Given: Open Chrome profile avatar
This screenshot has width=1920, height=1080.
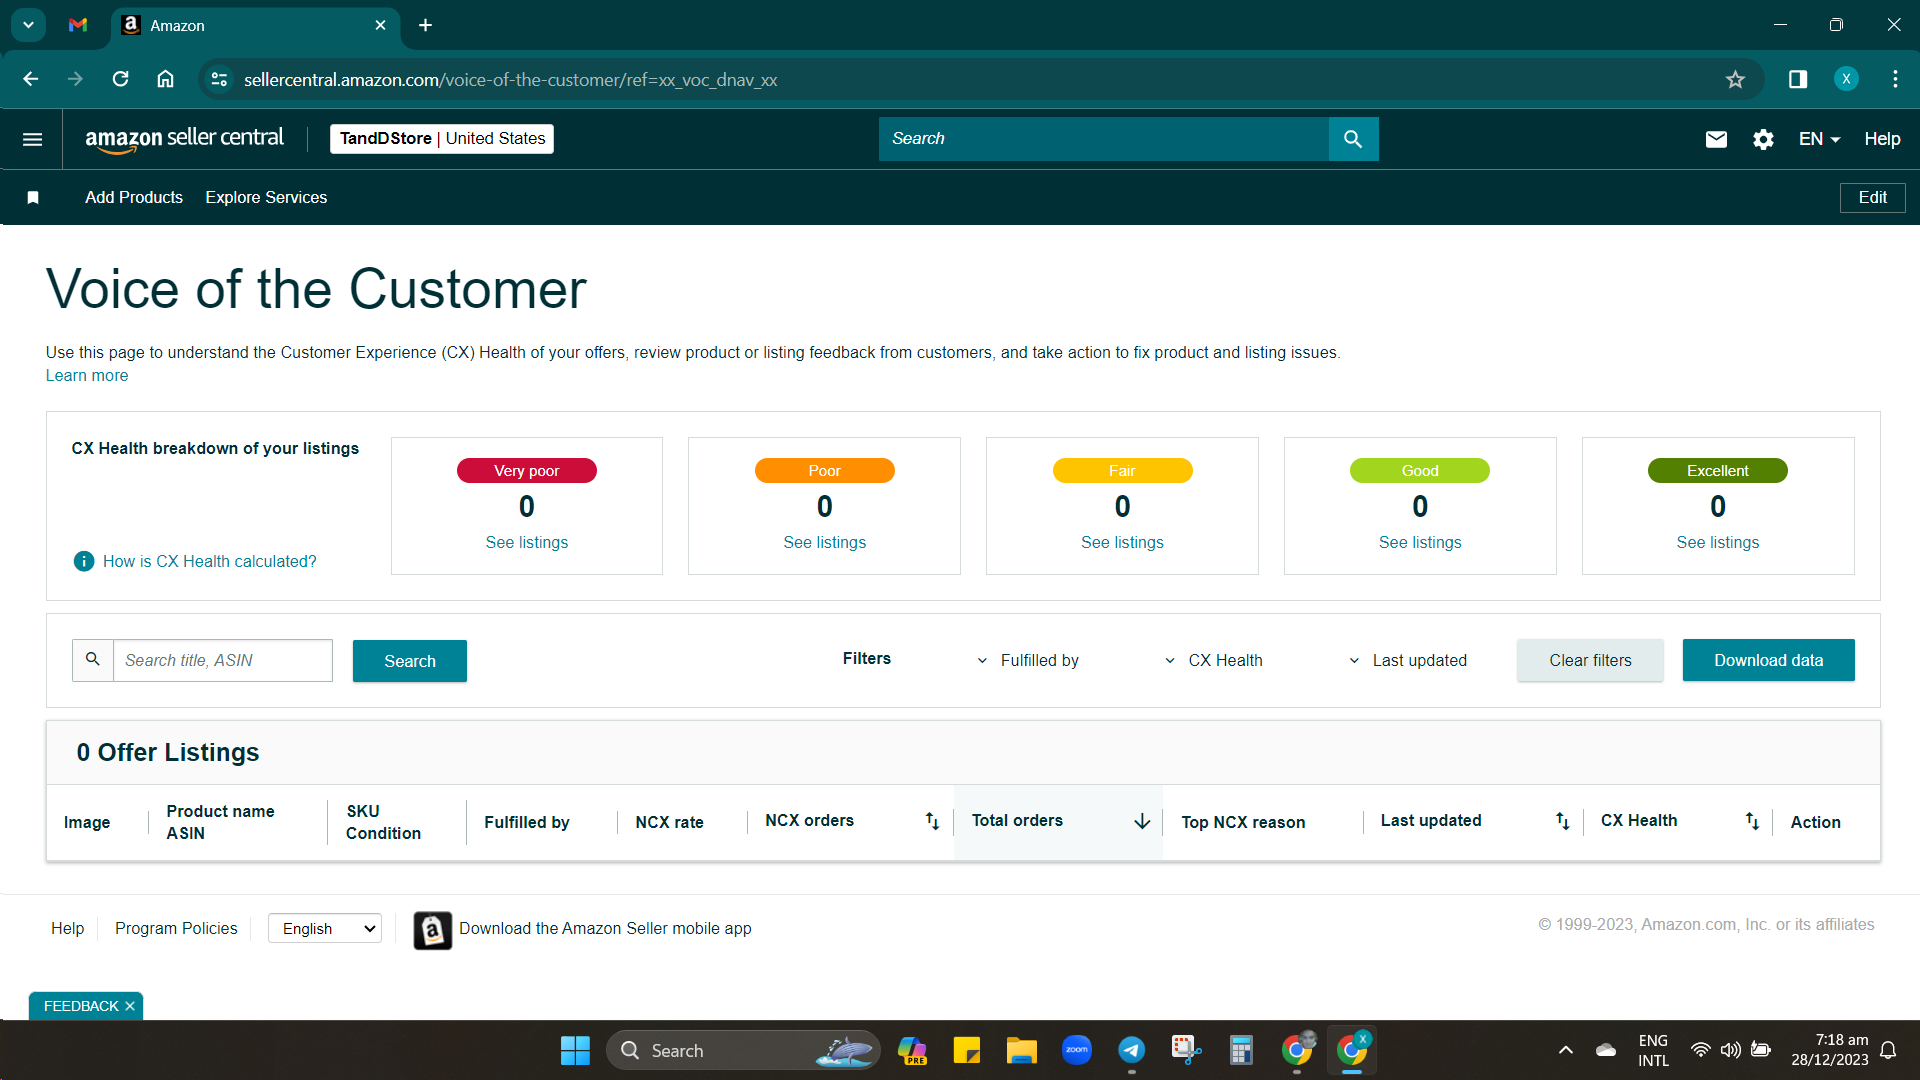Looking at the screenshot, I should click(1846, 79).
